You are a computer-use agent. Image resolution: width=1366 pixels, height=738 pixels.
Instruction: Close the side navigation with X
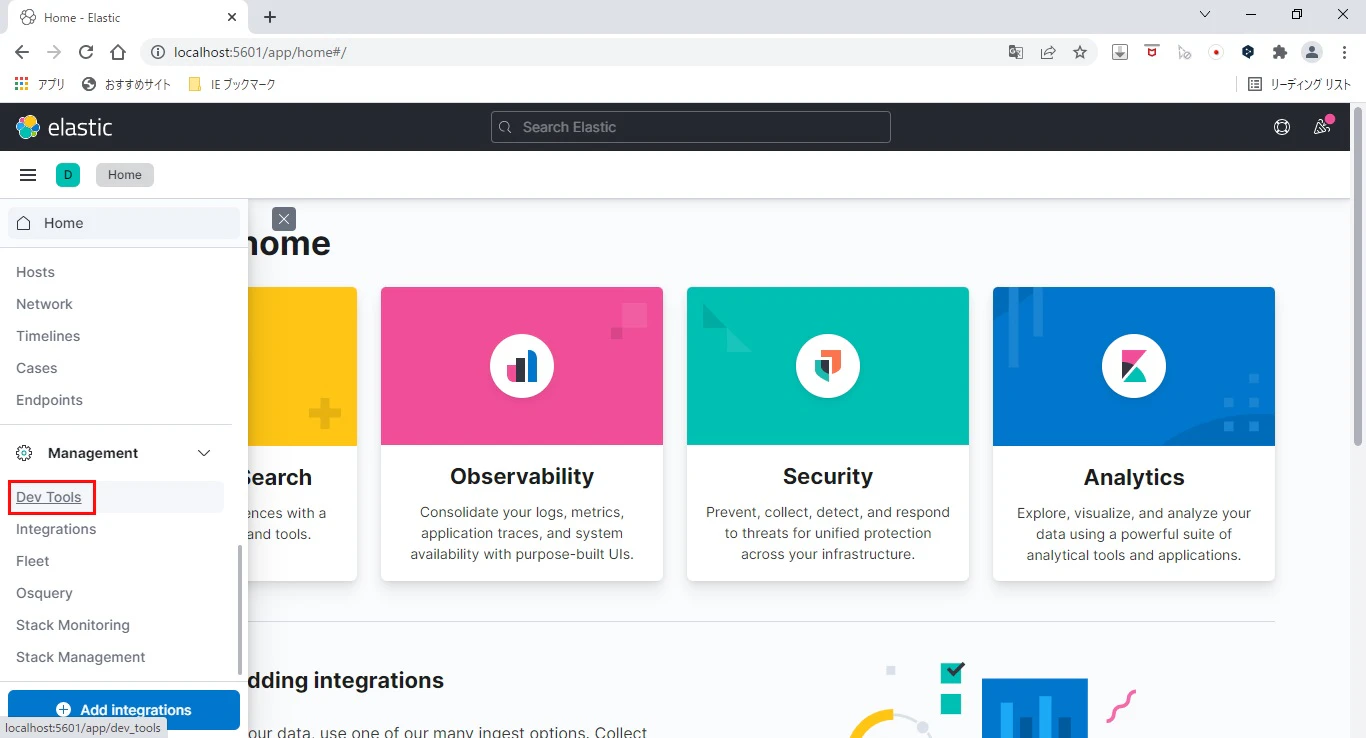tap(284, 219)
